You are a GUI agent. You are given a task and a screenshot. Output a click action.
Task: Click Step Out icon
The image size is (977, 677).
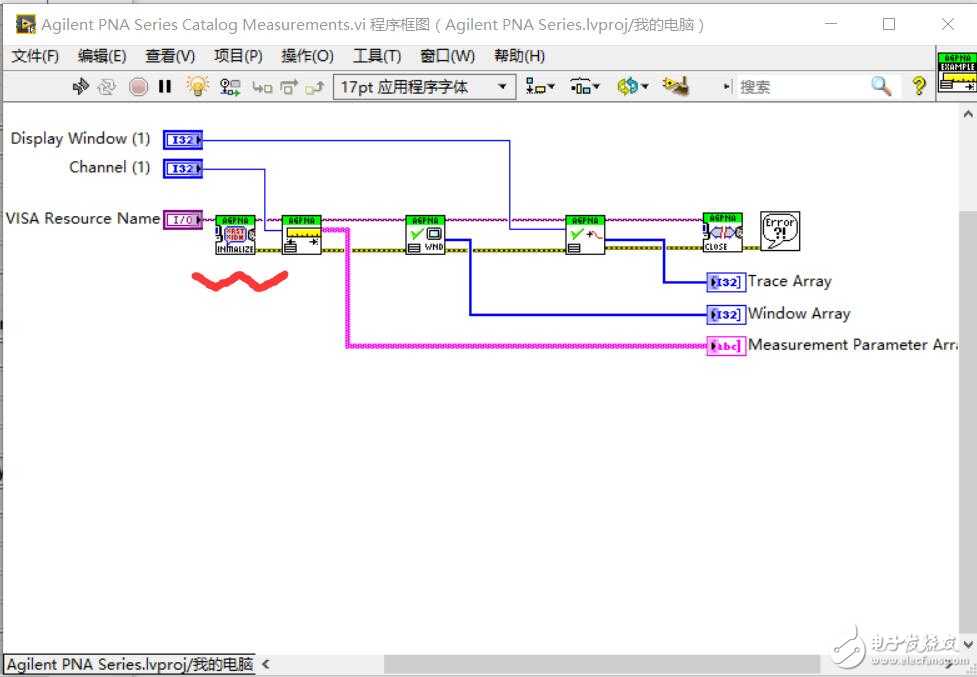315,87
